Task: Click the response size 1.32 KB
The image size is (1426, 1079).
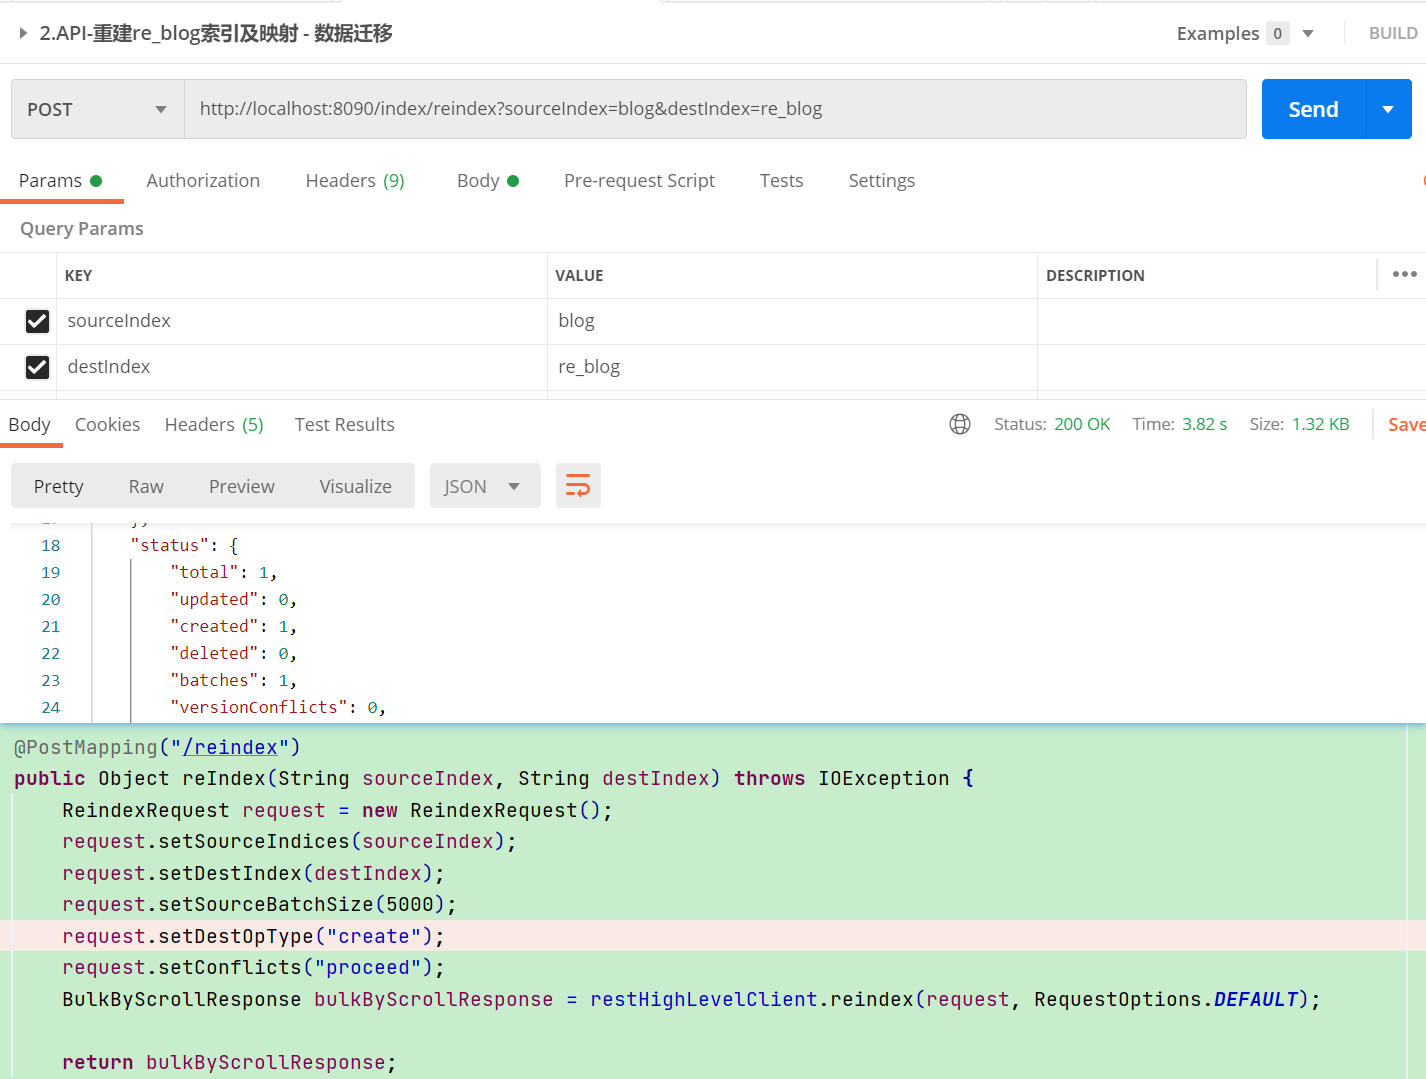Action: click(x=1320, y=424)
